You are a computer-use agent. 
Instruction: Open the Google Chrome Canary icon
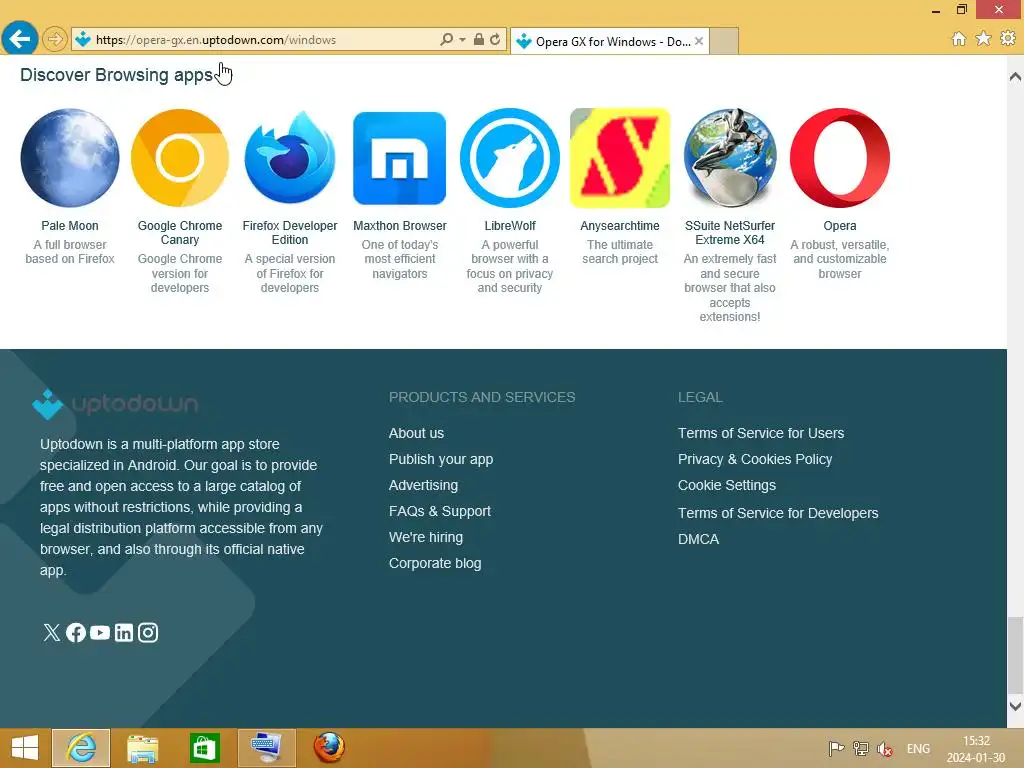pos(180,158)
